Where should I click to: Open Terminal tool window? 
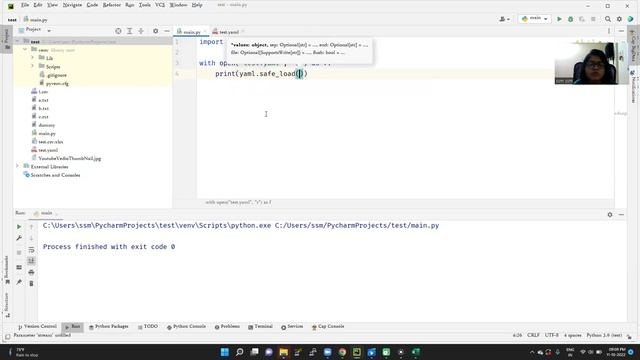260,327
